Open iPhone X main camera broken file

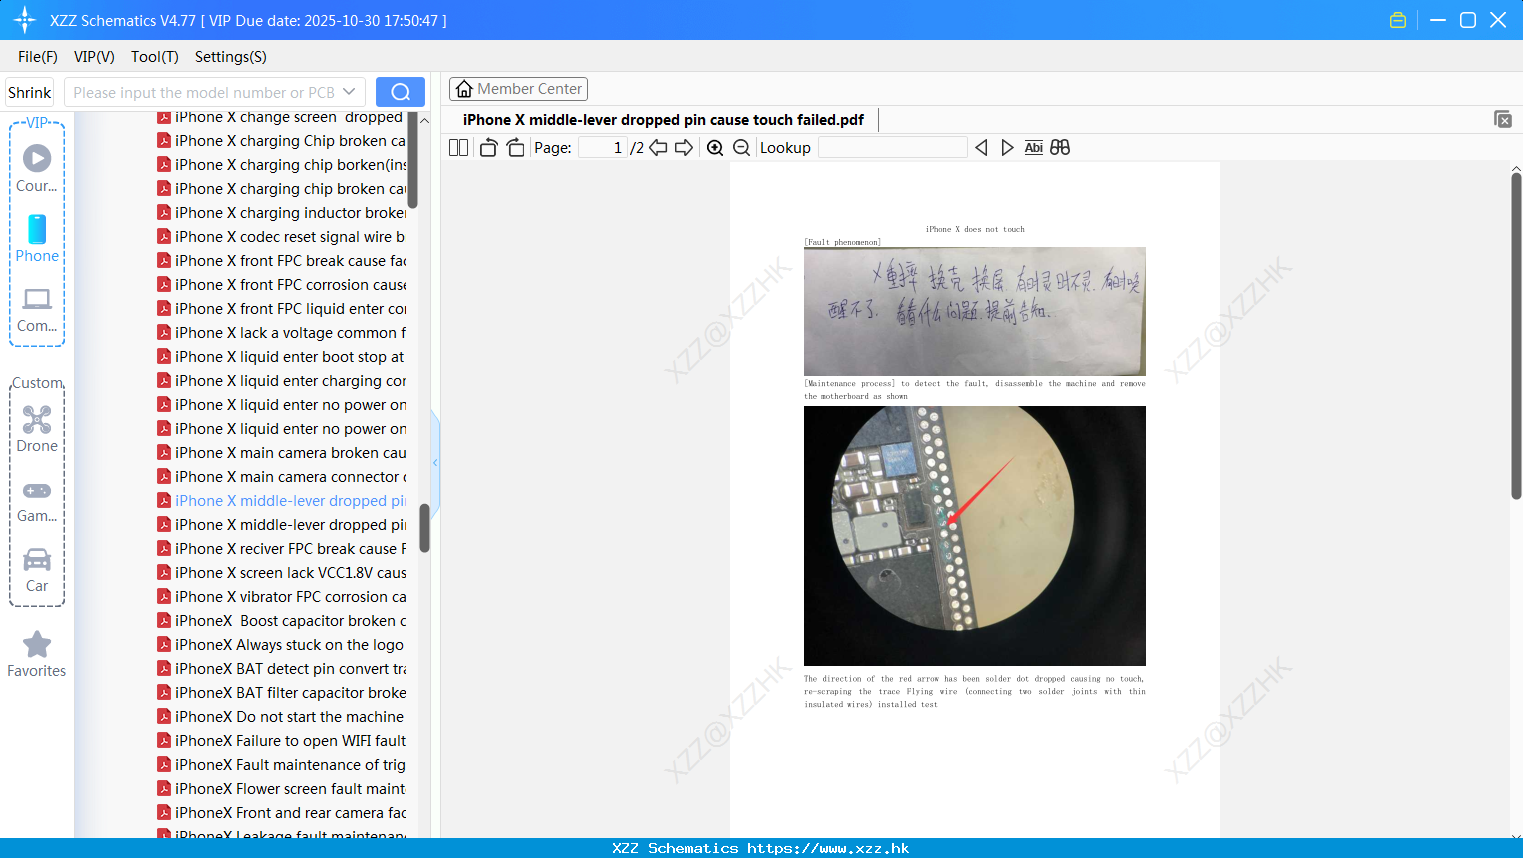[x=282, y=453]
